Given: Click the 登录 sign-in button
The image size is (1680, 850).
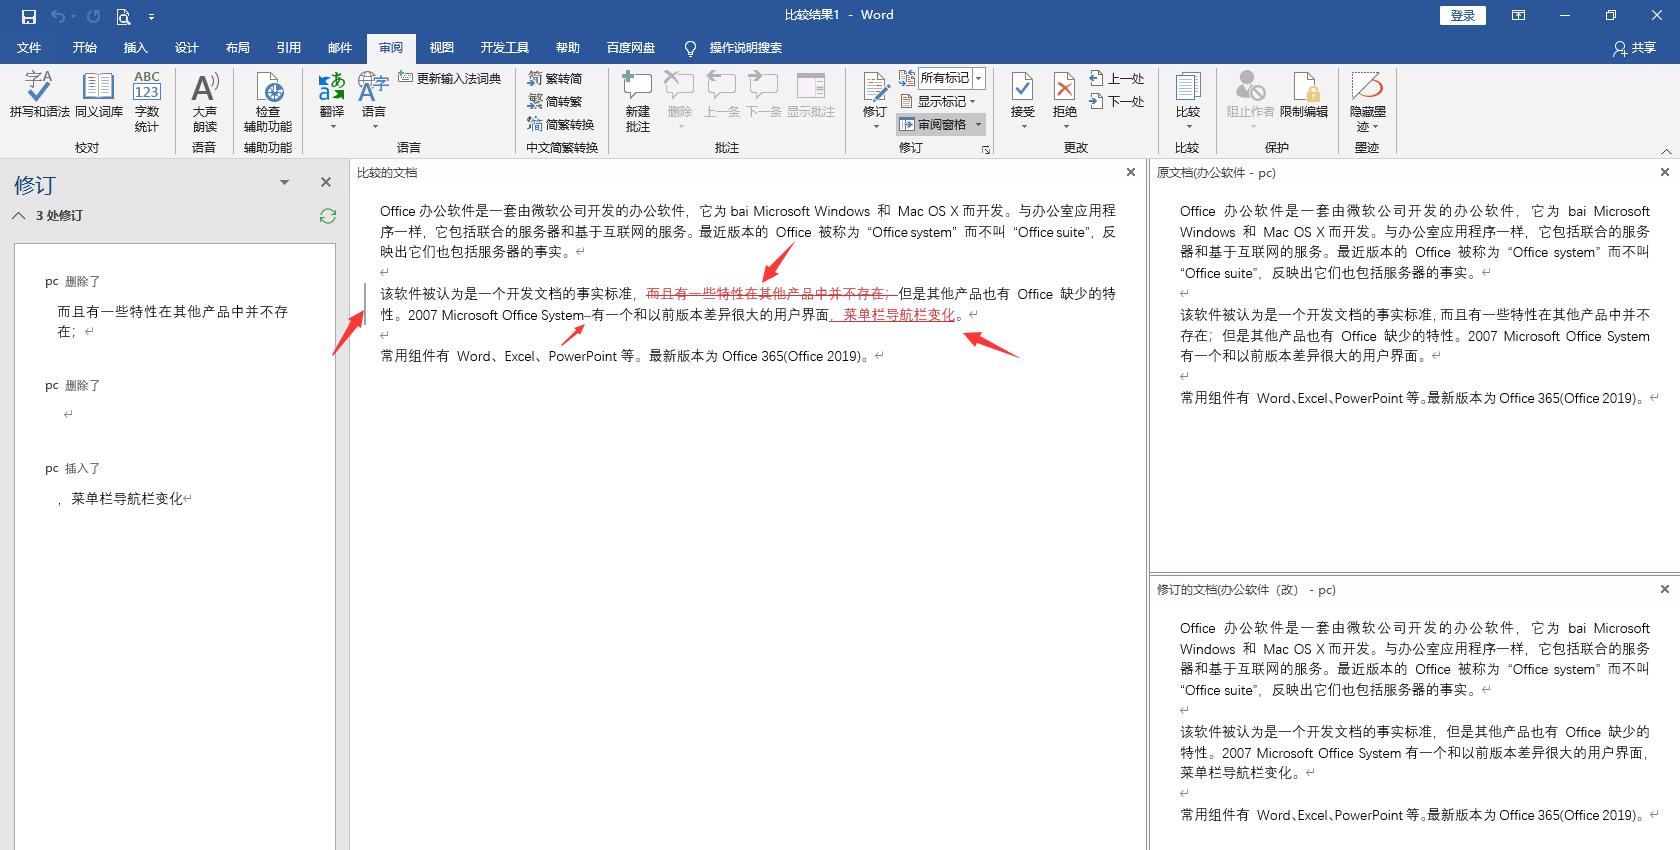Looking at the screenshot, I should click(x=1463, y=15).
